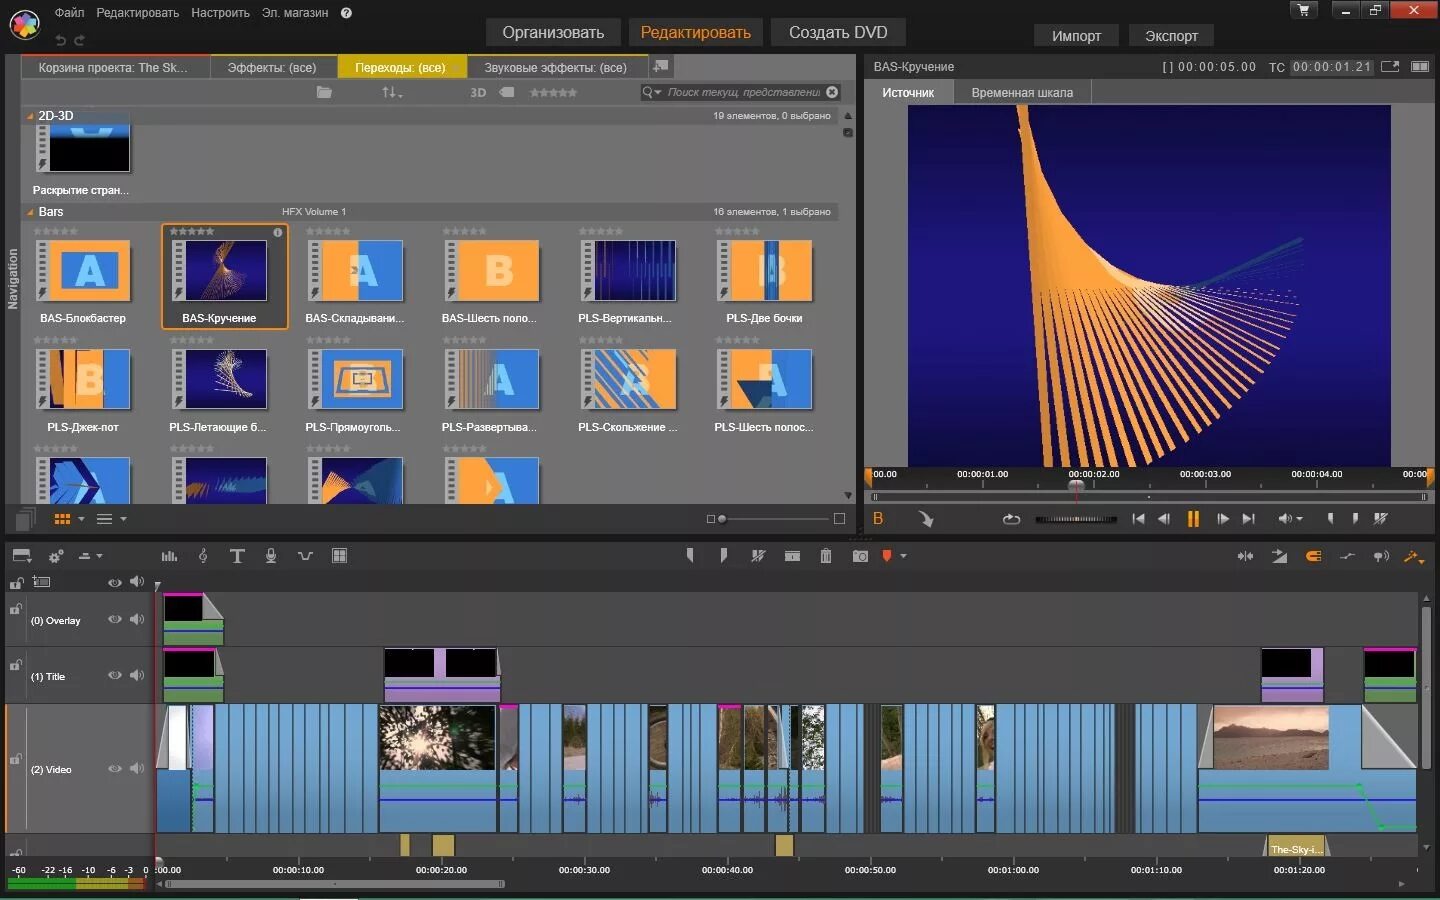The height and width of the screenshot is (900, 1440).
Task: Clear the library search field
Action: 832,92
